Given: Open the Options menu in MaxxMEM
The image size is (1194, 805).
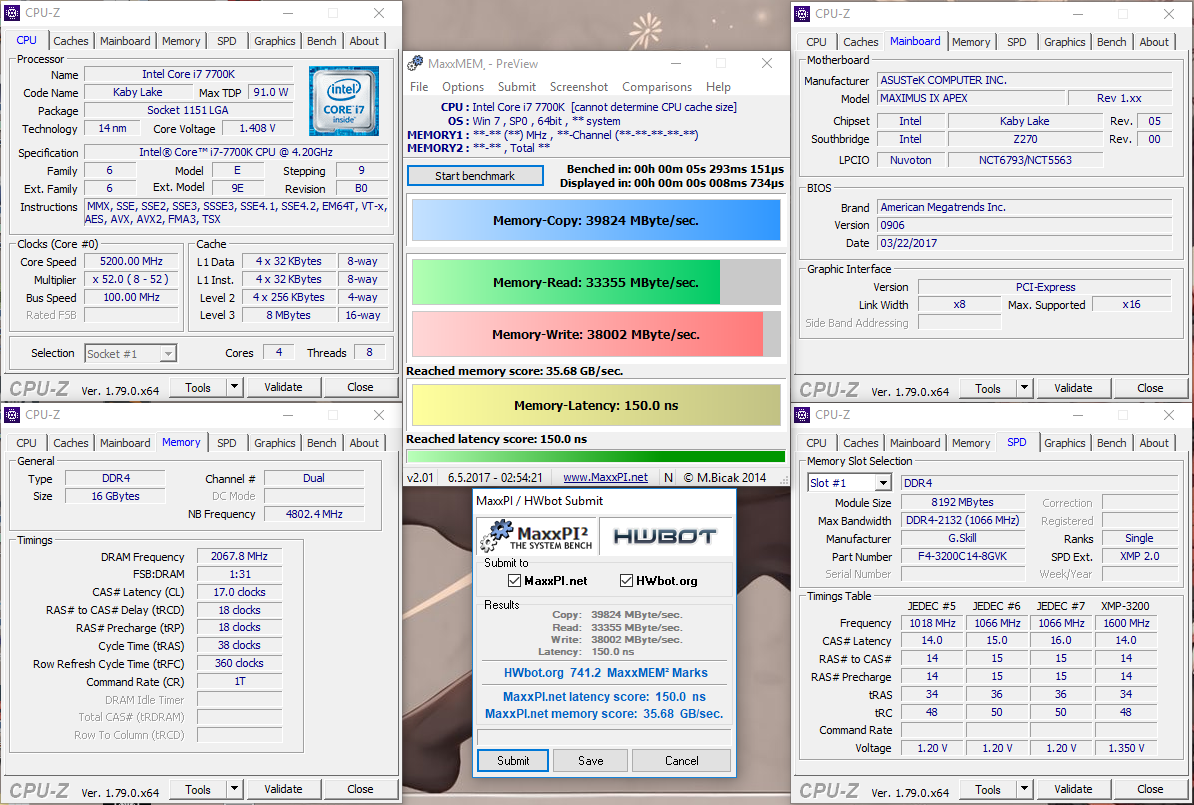Looking at the screenshot, I should pyautogui.click(x=463, y=87).
